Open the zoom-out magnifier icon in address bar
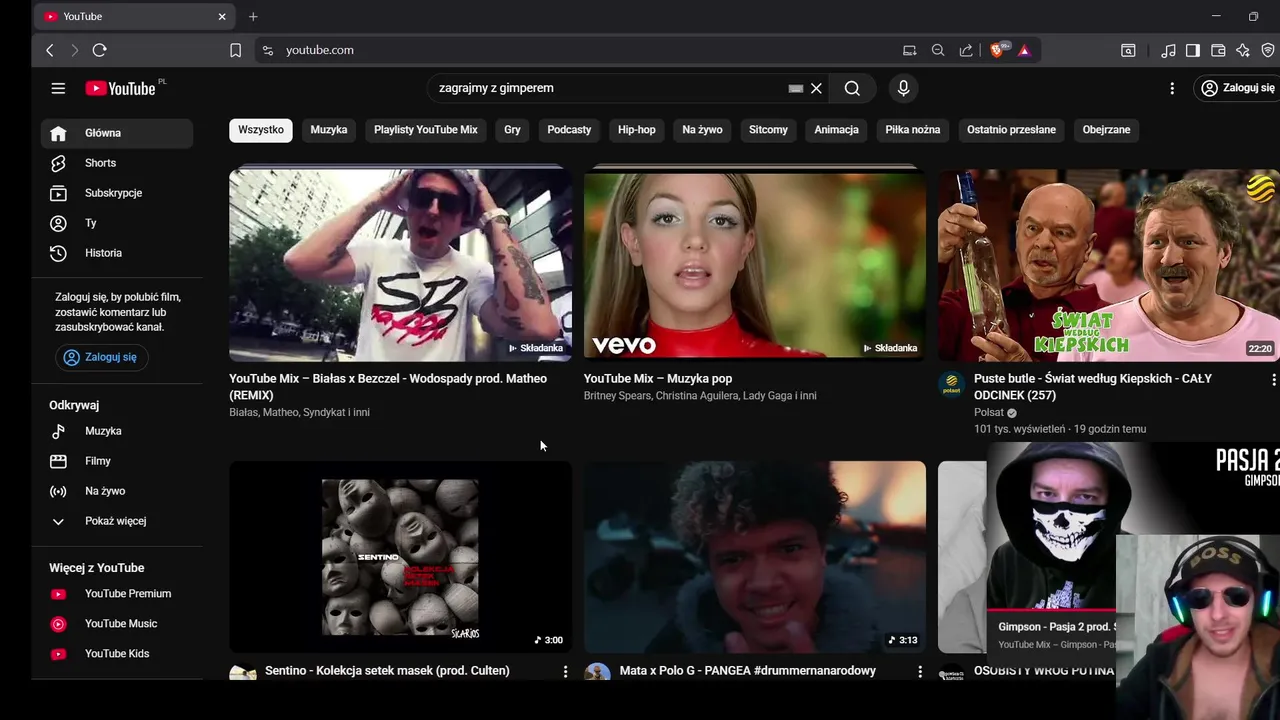 (x=938, y=50)
